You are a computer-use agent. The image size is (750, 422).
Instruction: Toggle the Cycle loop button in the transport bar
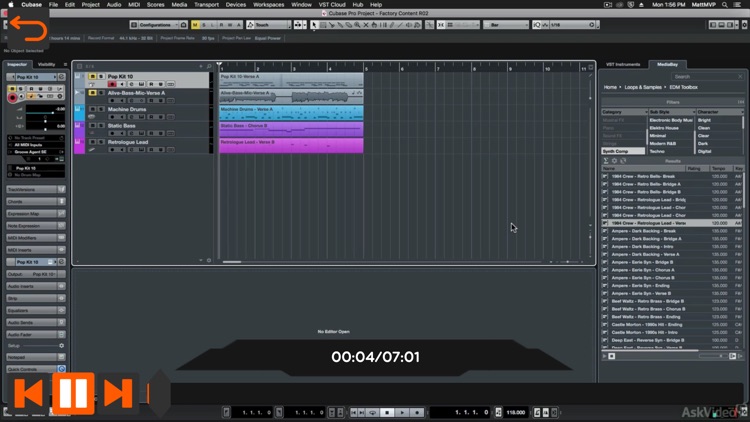373,412
